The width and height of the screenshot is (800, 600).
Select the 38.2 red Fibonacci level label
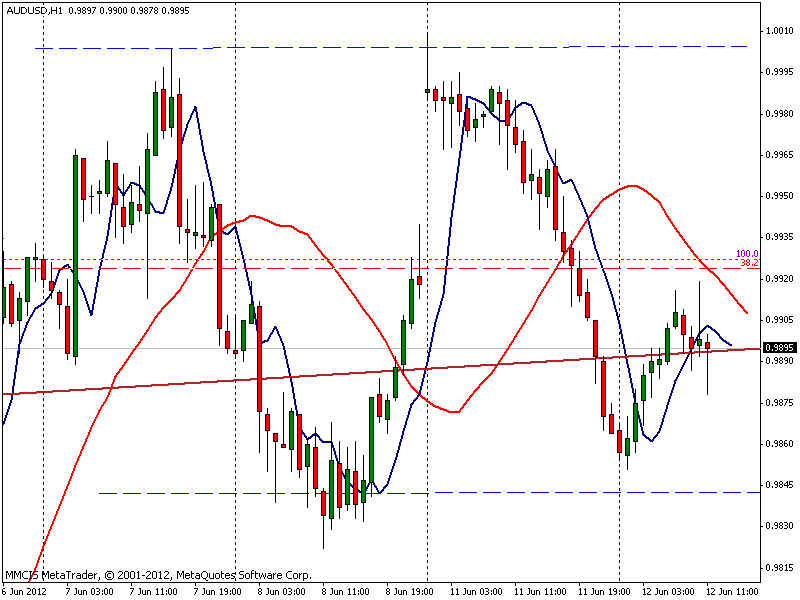[x=749, y=263]
